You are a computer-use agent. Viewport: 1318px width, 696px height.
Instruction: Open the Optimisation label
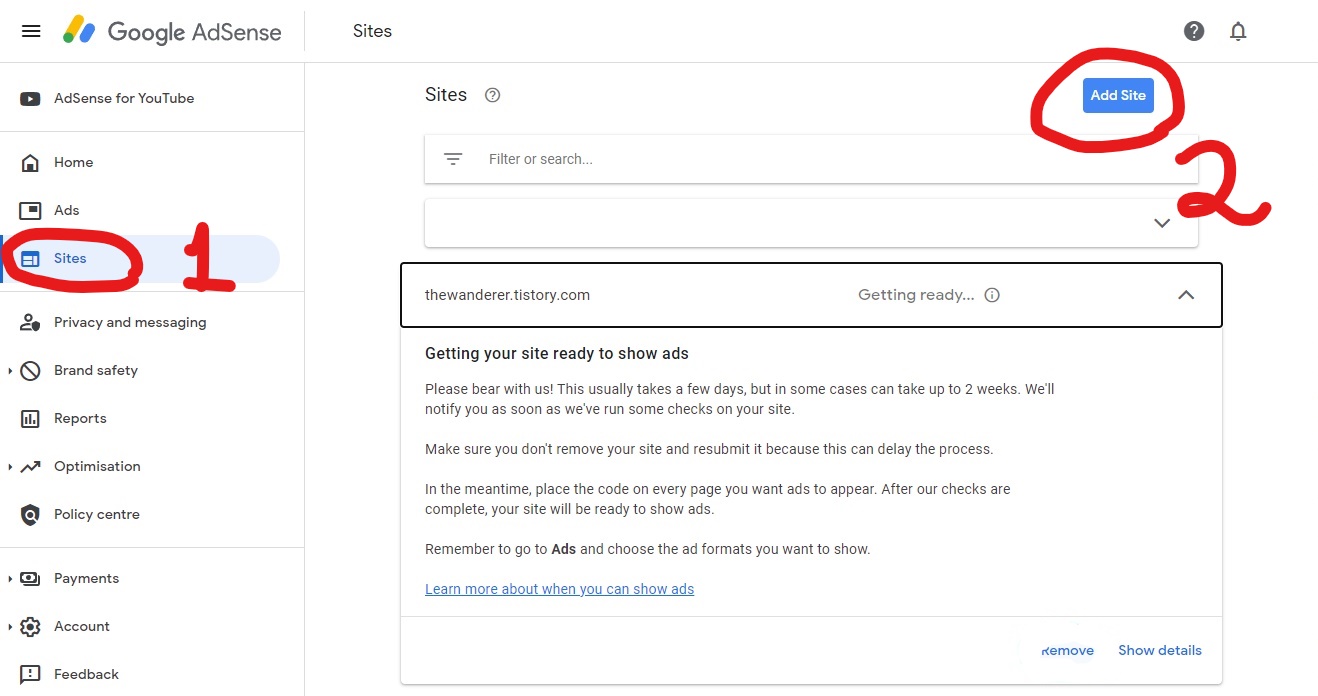click(97, 467)
